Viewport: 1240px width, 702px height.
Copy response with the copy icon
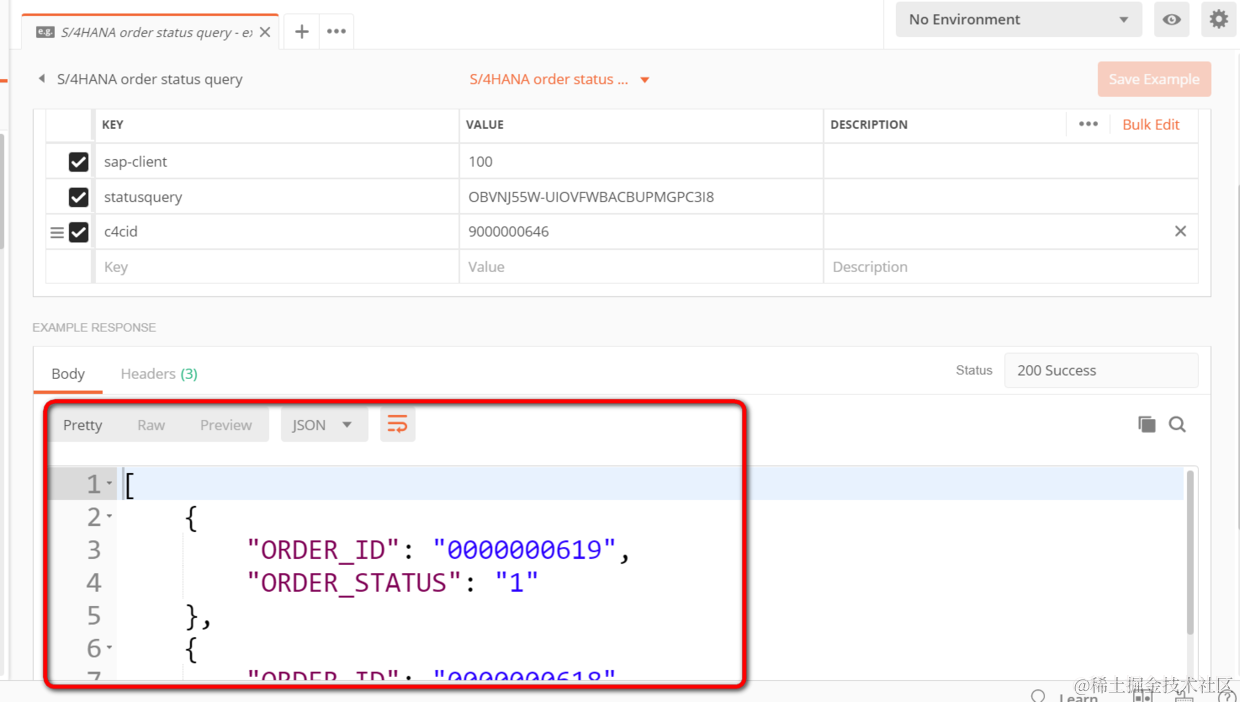[x=1147, y=424]
